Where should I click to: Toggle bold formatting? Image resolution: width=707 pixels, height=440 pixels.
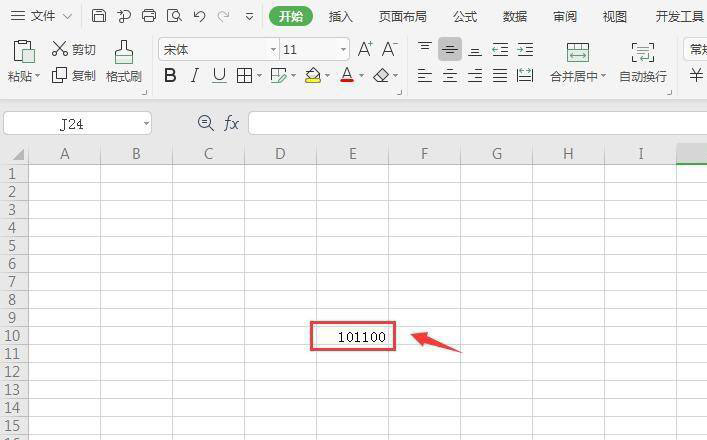click(170, 75)
